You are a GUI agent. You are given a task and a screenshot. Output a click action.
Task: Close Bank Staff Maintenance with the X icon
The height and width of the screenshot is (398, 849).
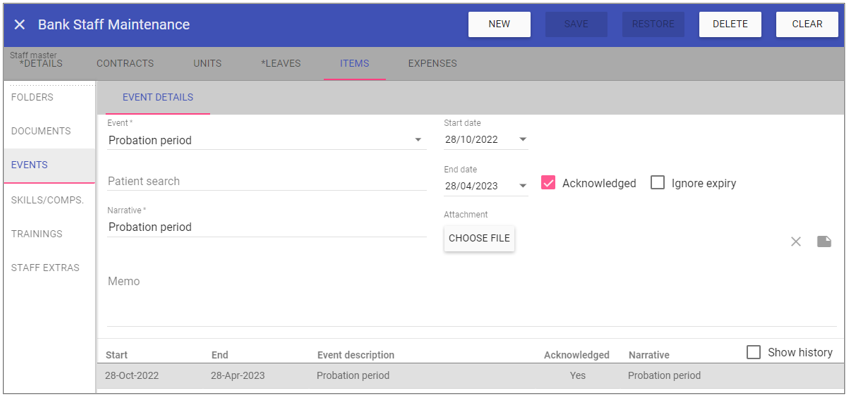[x=19, y=24]
